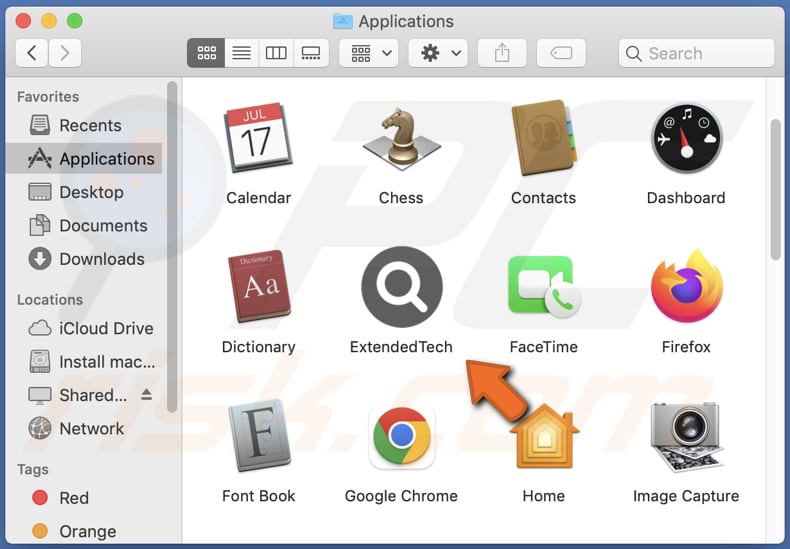This screenshot has width=790, height=549.
Task: Select the FaceTime app icon
Action: [x=544, y=286]
